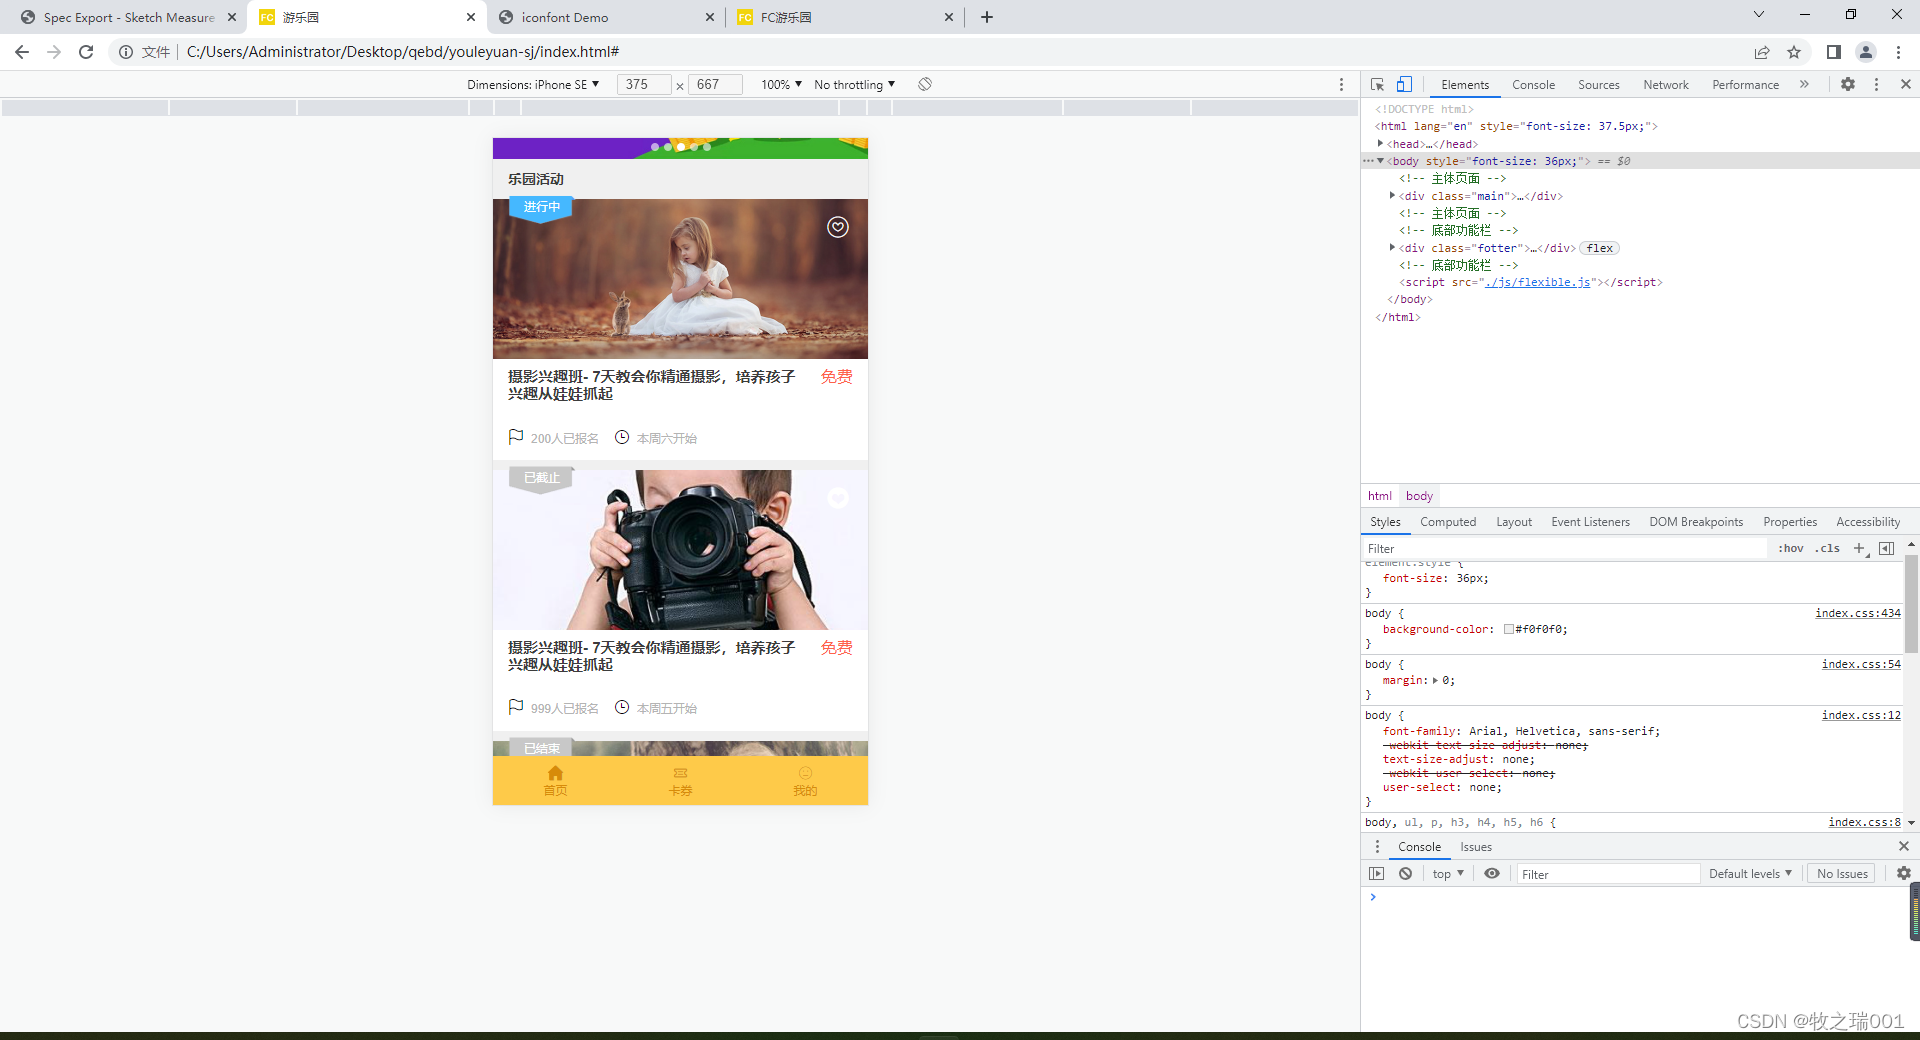1920x1040 pixels.
Task: Switch to the Network tab
Action: [x=1665, y=85]
